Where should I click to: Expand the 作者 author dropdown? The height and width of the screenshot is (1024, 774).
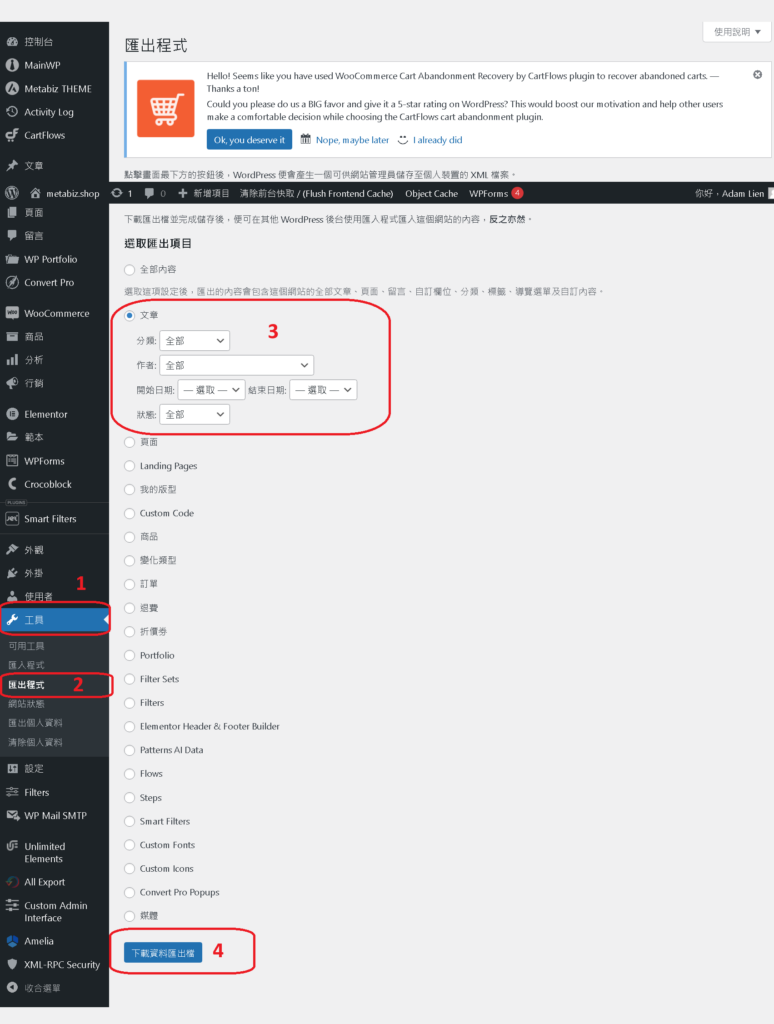236,366
